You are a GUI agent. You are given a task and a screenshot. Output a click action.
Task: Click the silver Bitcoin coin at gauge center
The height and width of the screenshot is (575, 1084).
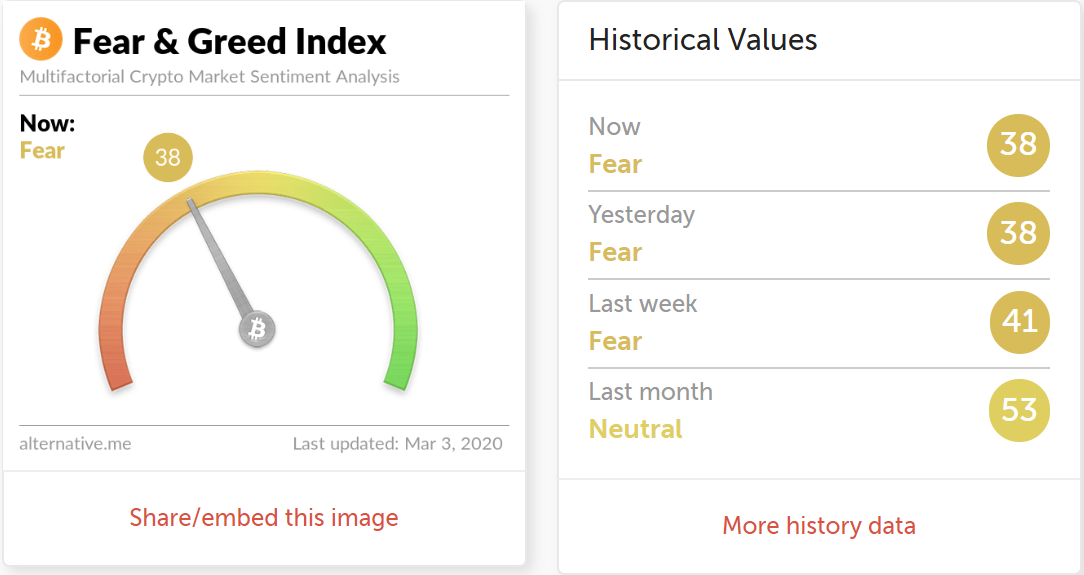[257, 329]
